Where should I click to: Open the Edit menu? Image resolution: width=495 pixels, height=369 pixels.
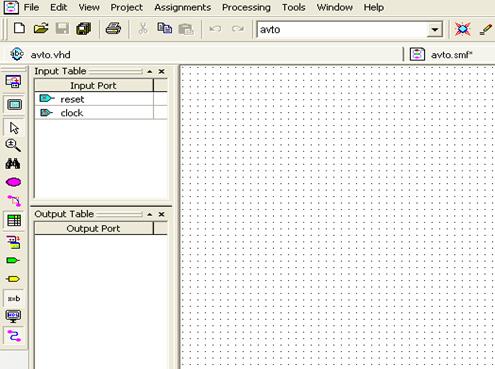tap(58, 7)
